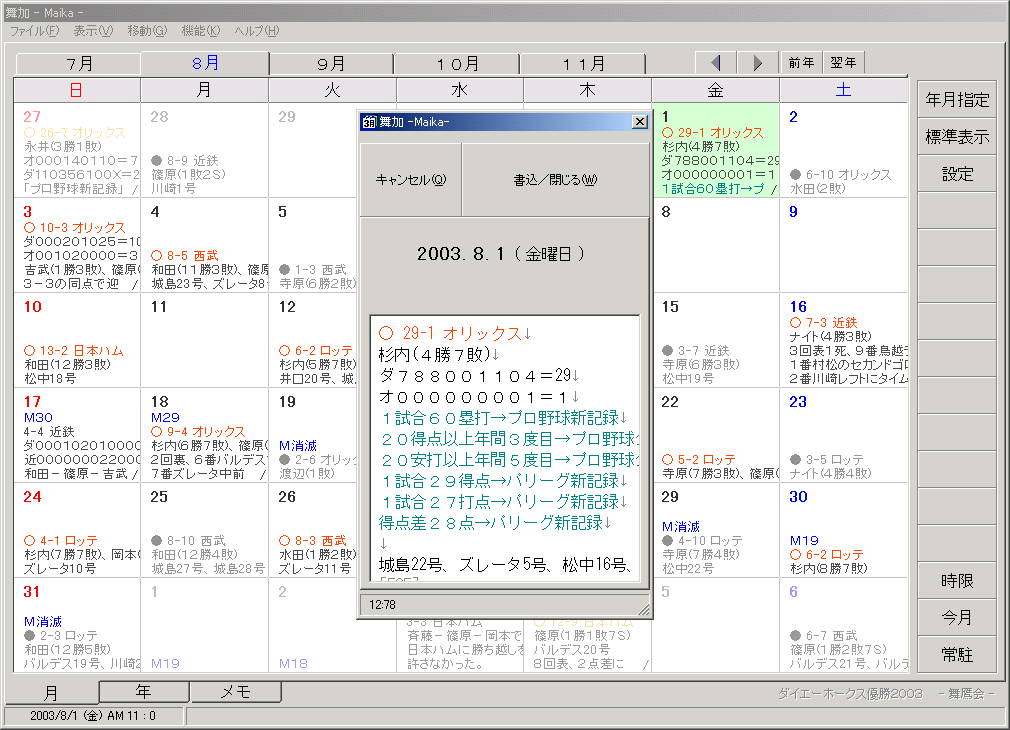
Task: Switch to the 年 view tab
Action: pyautogui.click(x=144, y=691)
